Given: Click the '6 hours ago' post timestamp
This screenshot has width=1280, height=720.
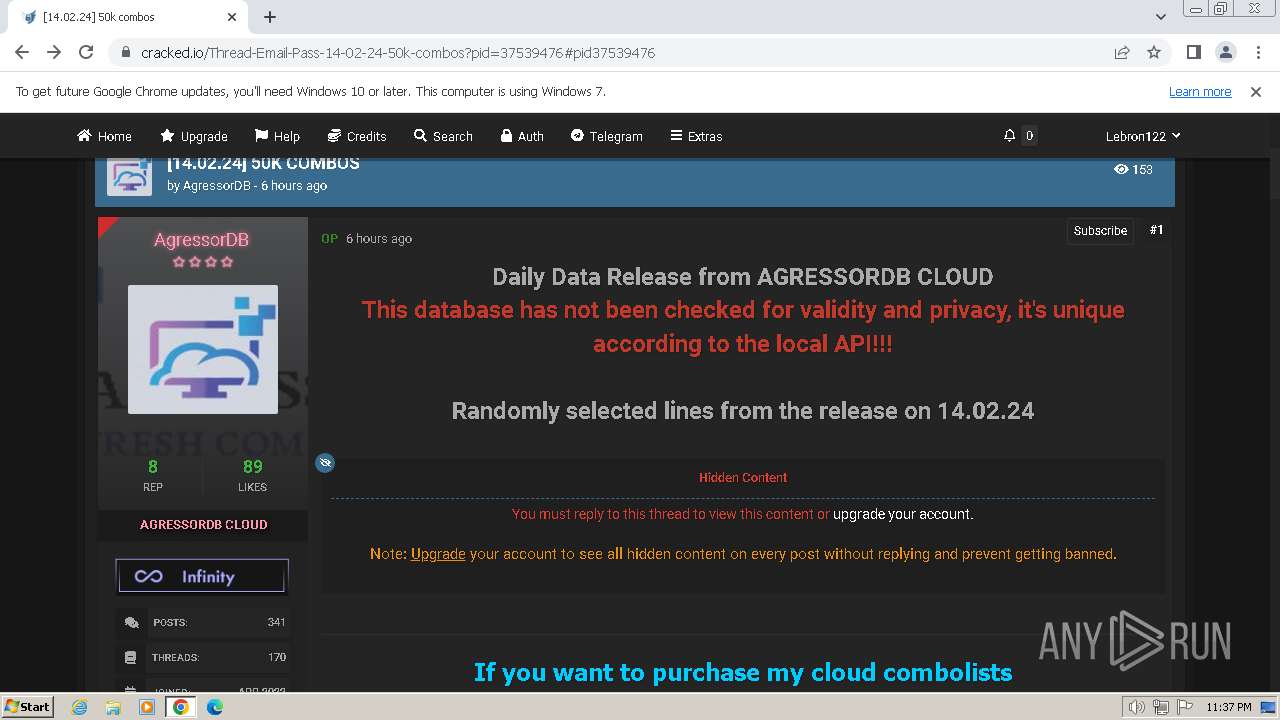Looking at the screenshot, I should click(x=379, y=239).
